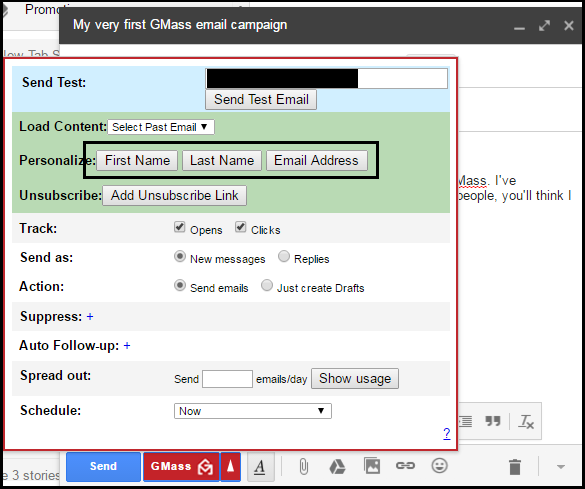Screen dimensions: 585x489
Task: Toggle Opens tracking checkbox
Action: point(180,227)
